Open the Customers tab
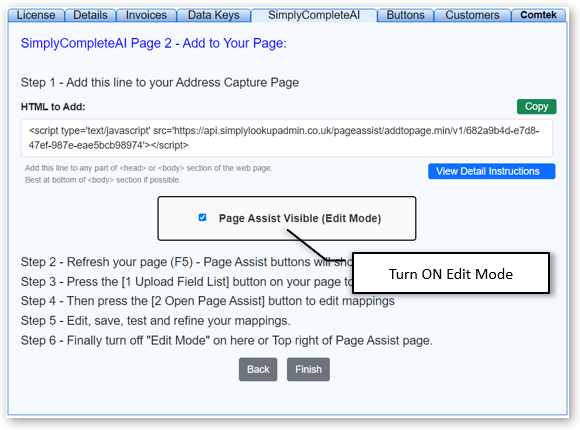This screenshot has width=580, height=430. coord(472,15)
